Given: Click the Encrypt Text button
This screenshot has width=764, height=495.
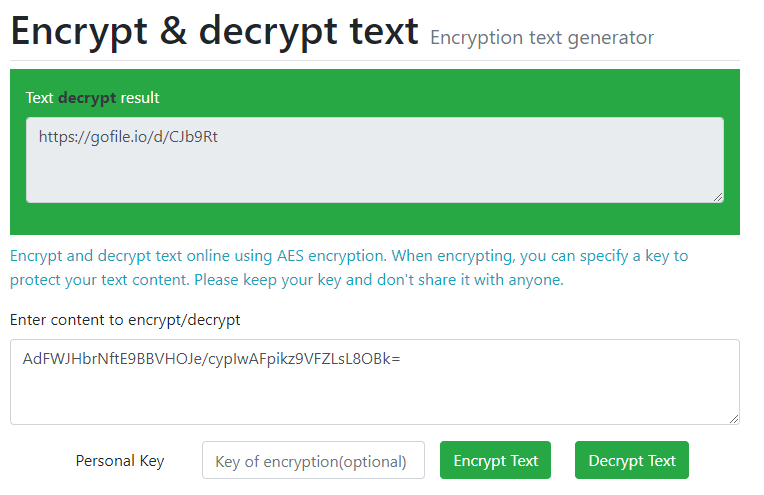Looking at the screenshot, I should 496,460.
